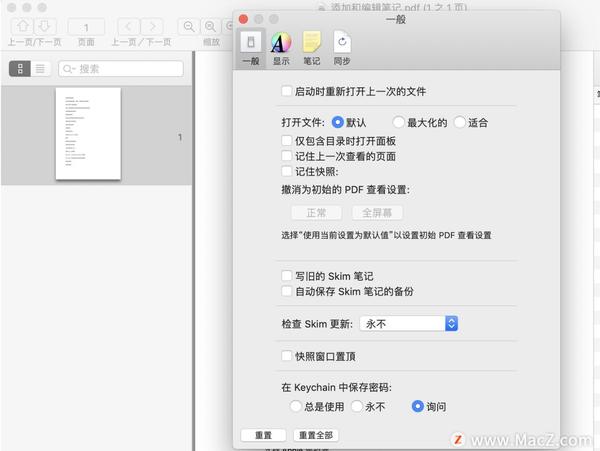Switch sidebar to table of contents list
600x451 pixels.
point(40,68)
